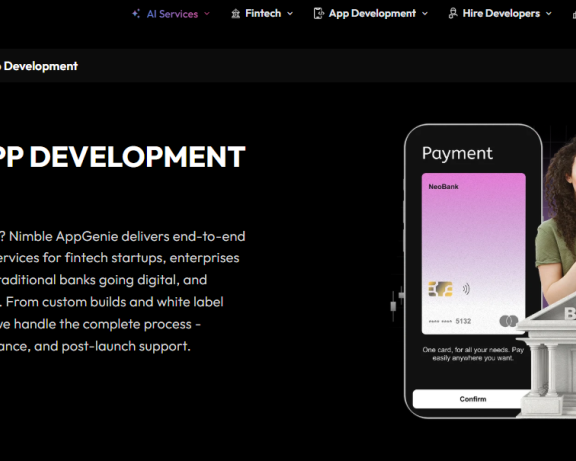
Task: Click the 'PP DEVELOPMENT' hero heading
Action: [x=122, y=157]
